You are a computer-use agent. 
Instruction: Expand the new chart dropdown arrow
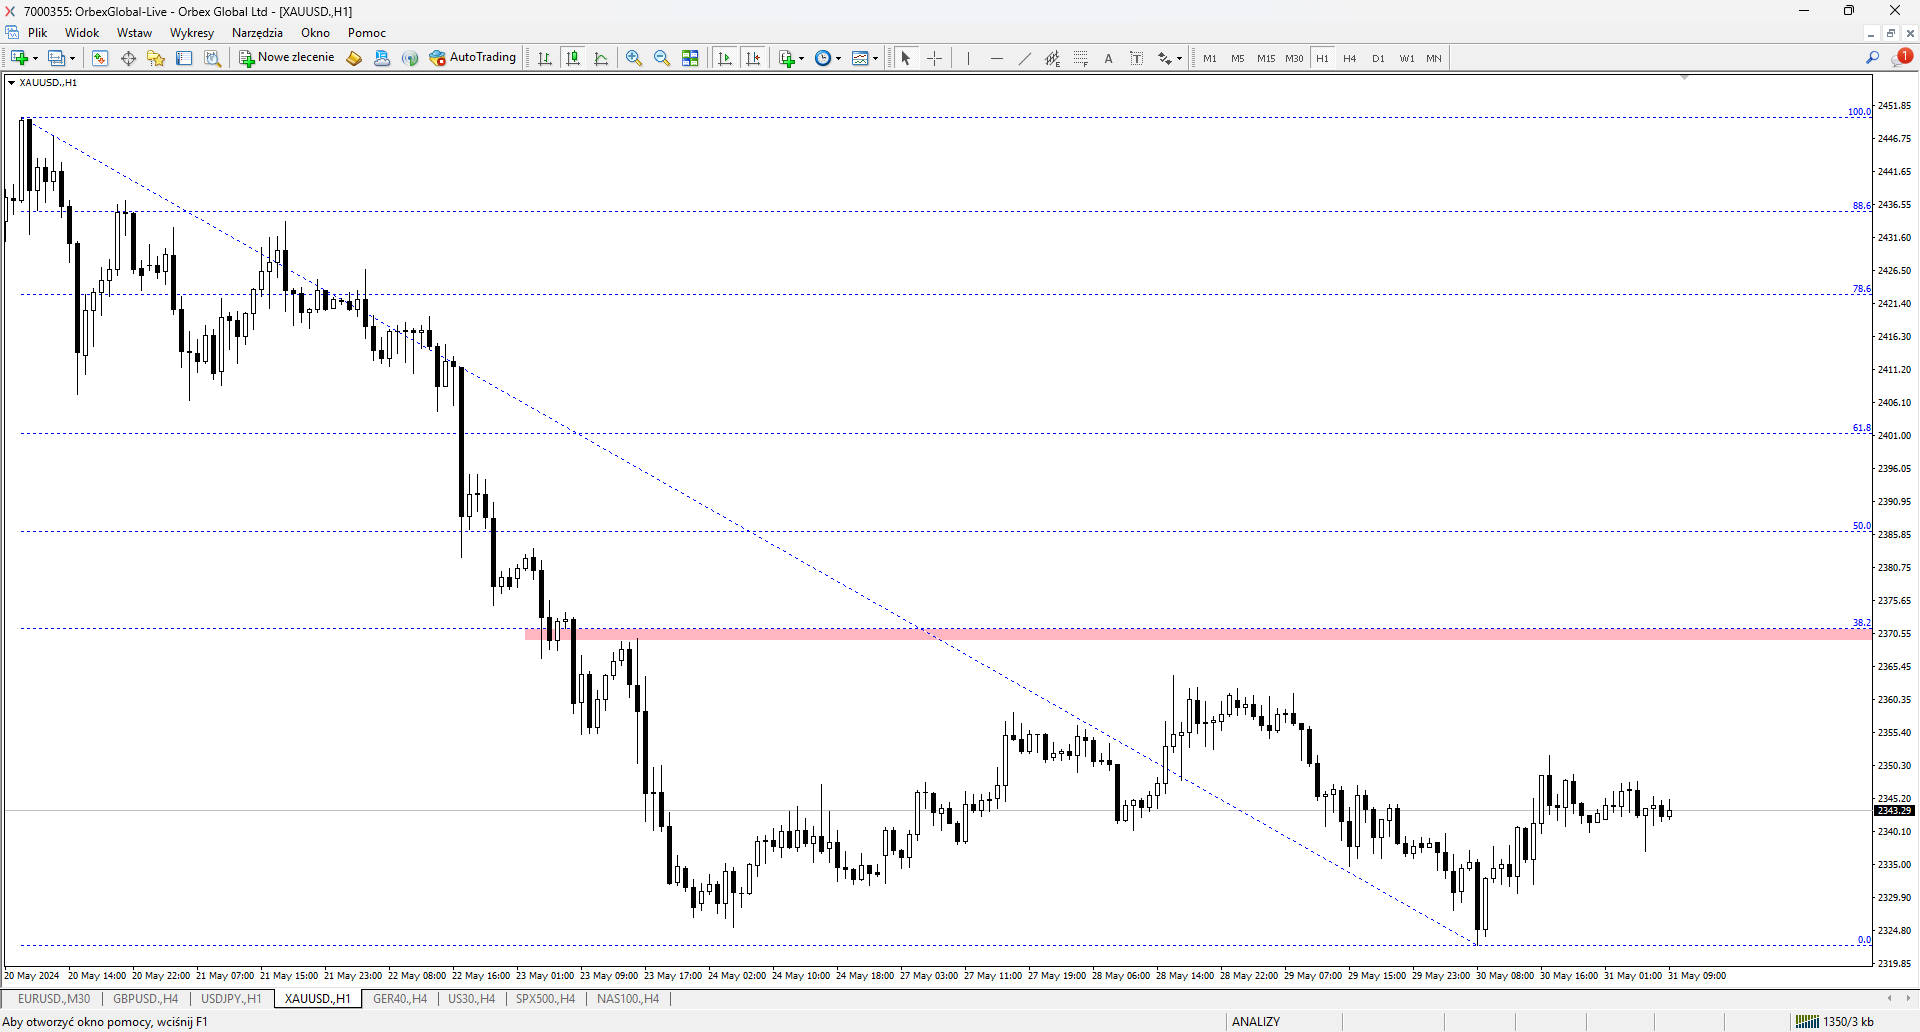tap(36, 58)
